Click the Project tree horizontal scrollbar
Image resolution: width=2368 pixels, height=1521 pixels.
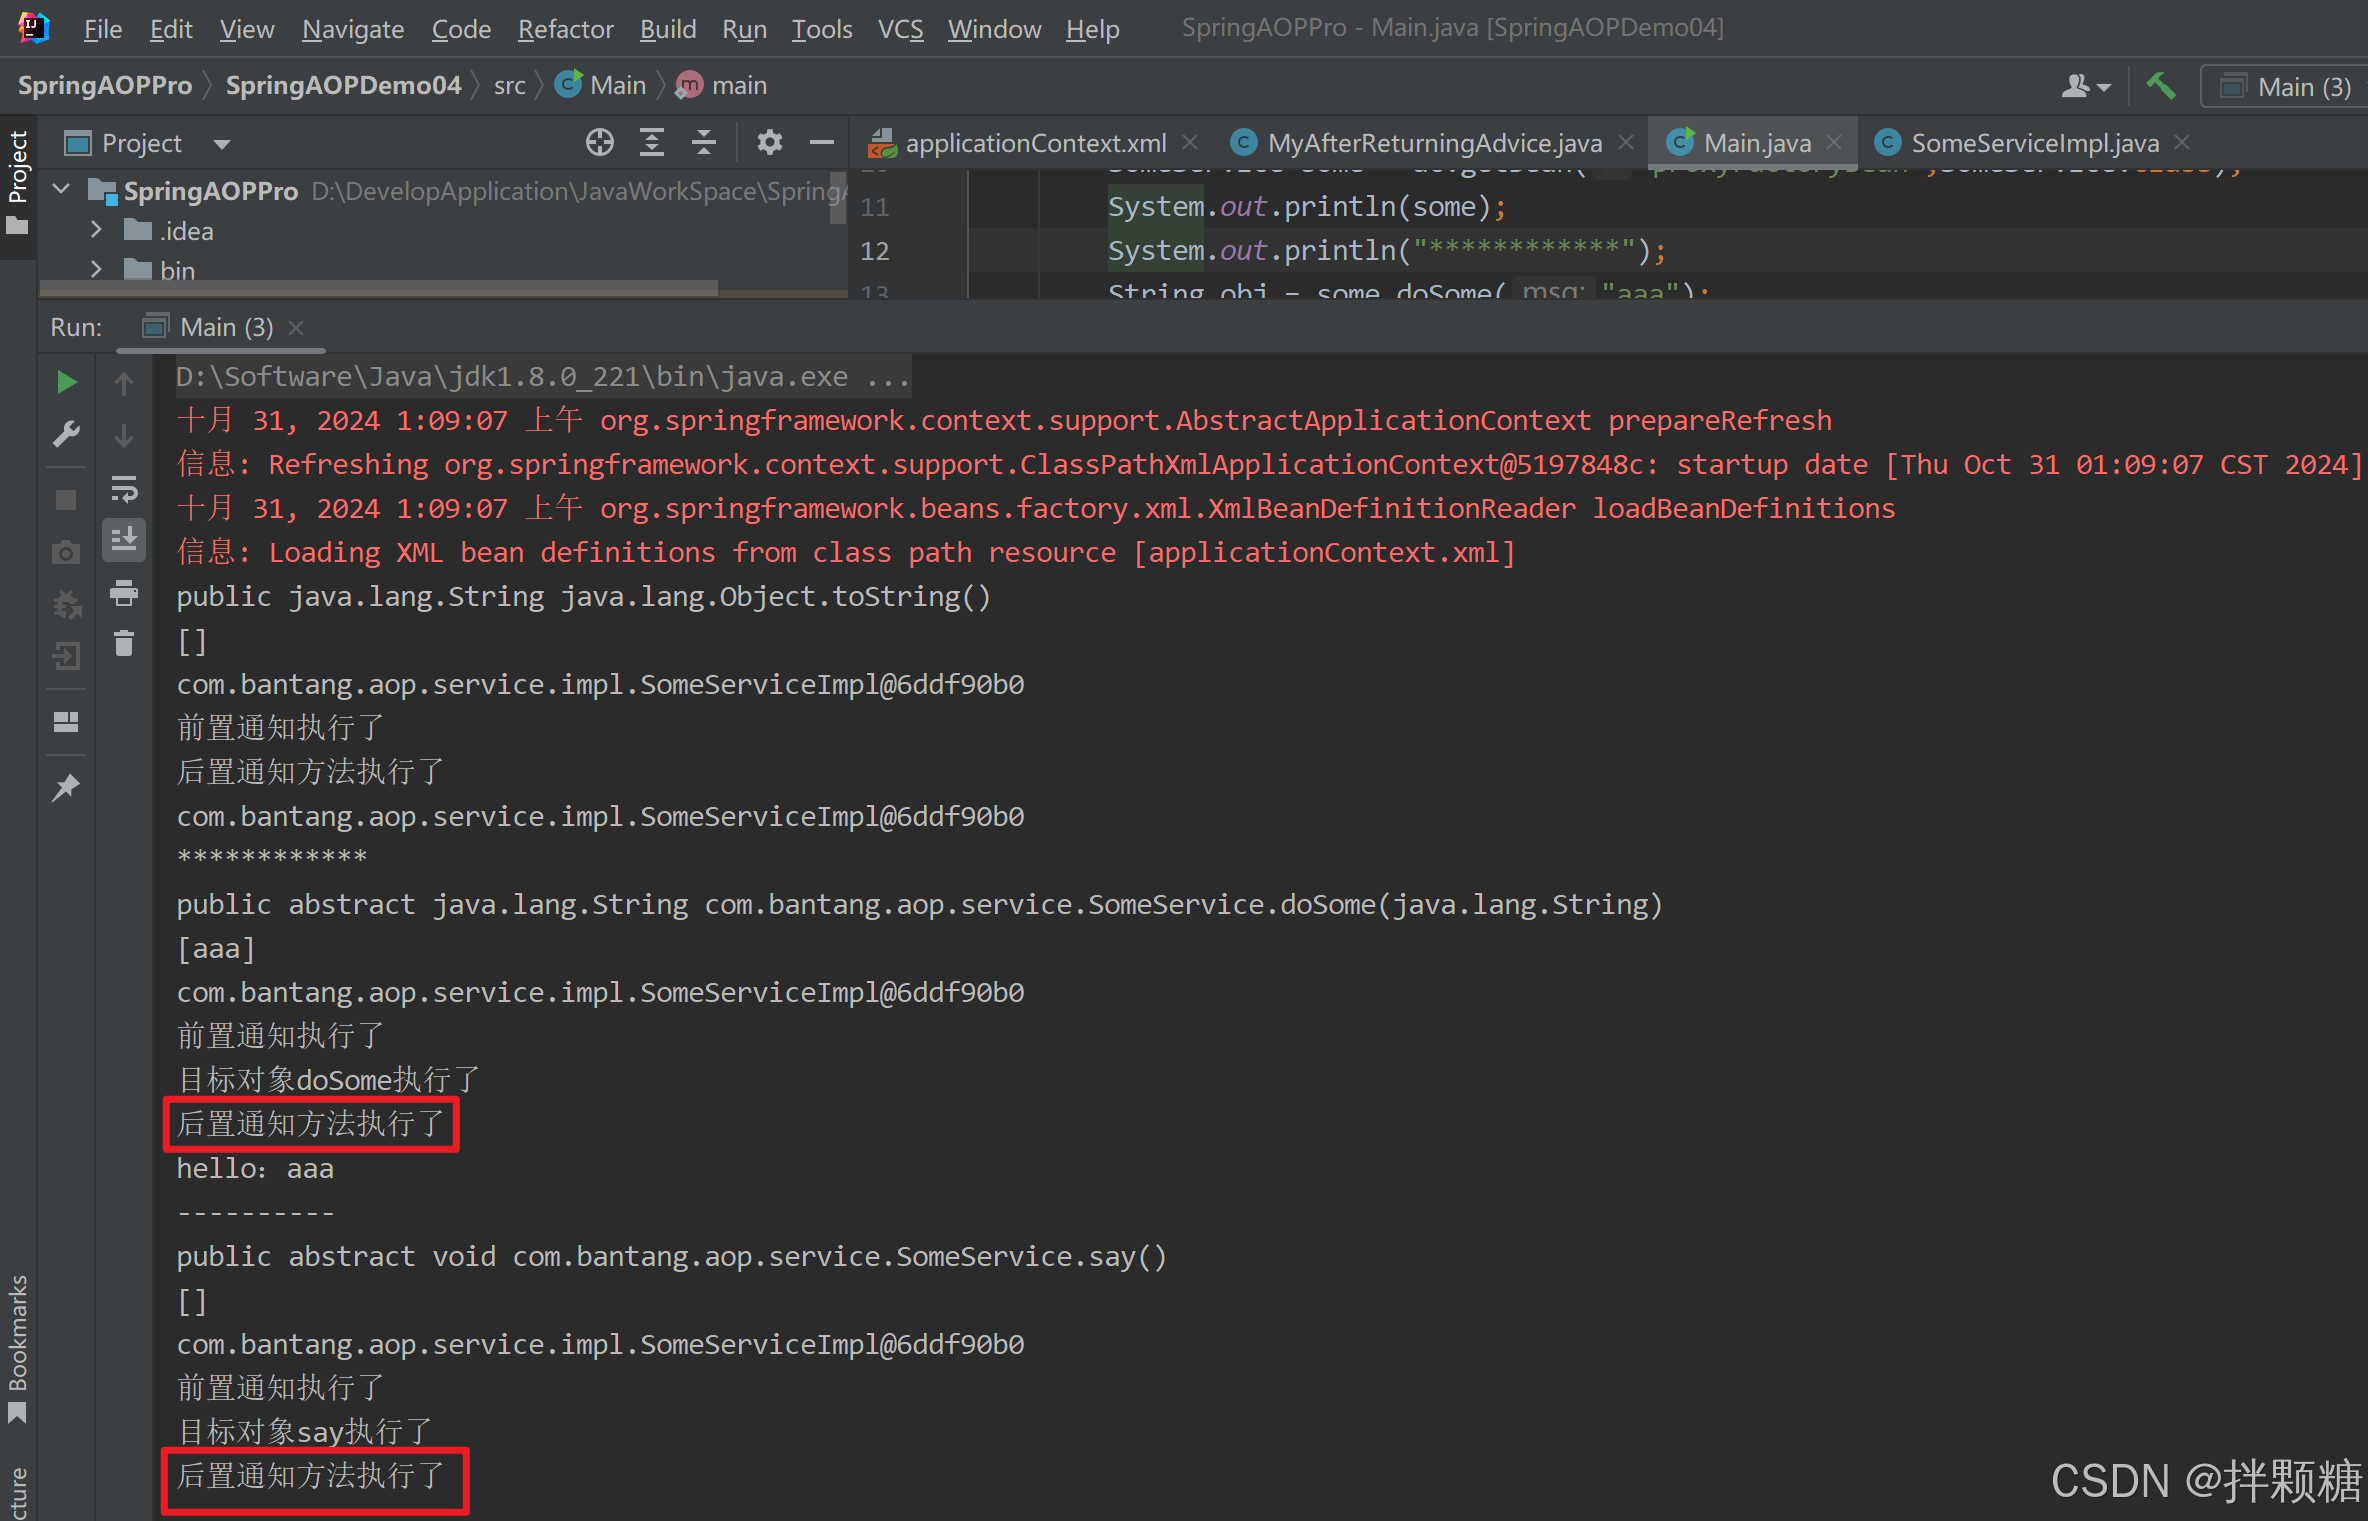click(380, 289)
